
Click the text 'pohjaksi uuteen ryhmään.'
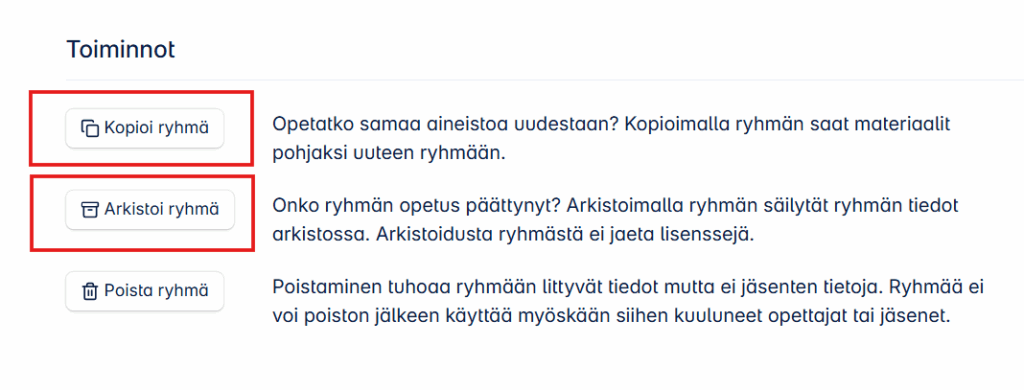click(x=389, y=157)
